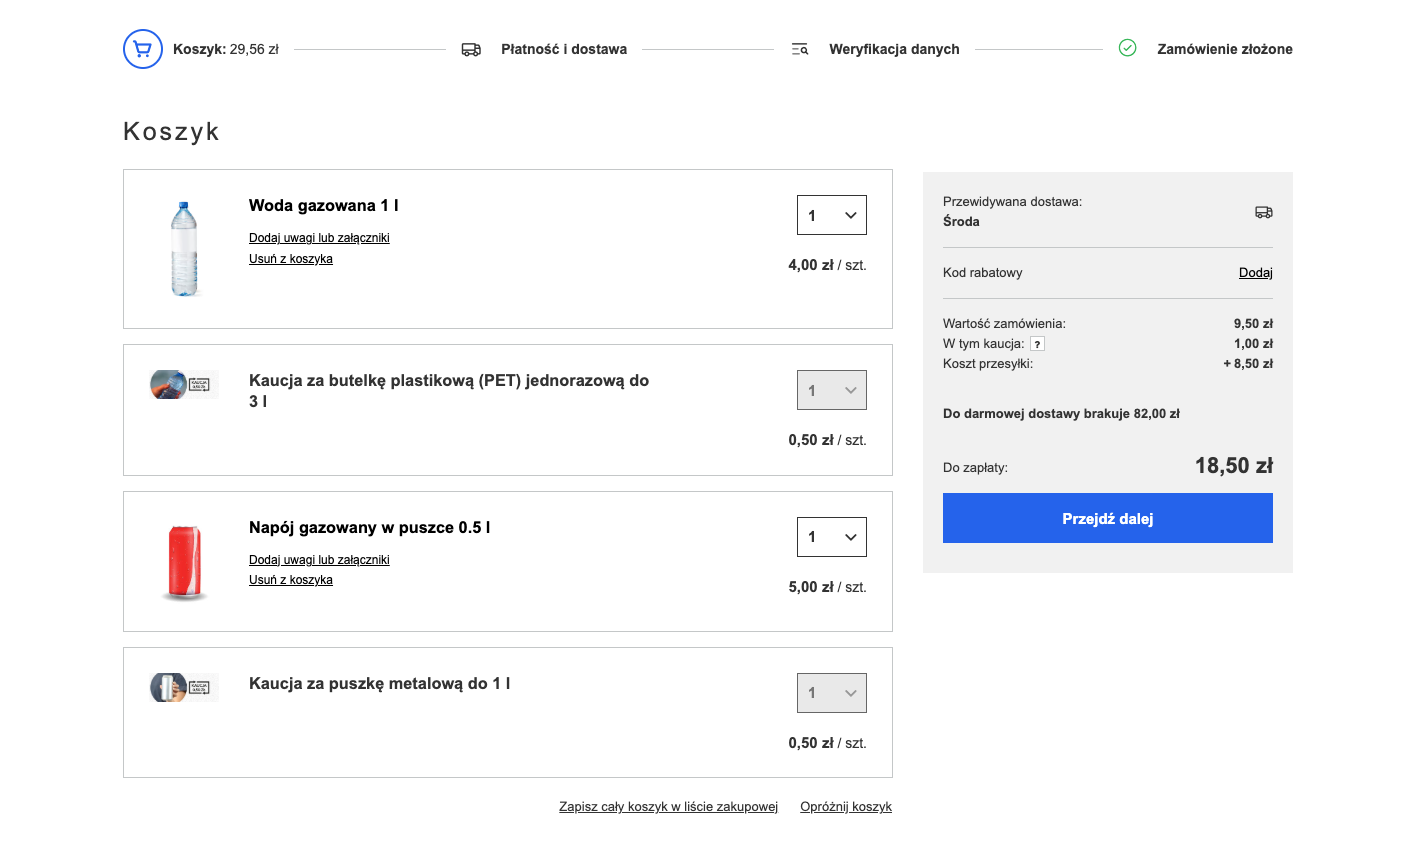Go to the Płatność i dostawa step
This screenshot has width=1410, height=846.
[563, 49]
